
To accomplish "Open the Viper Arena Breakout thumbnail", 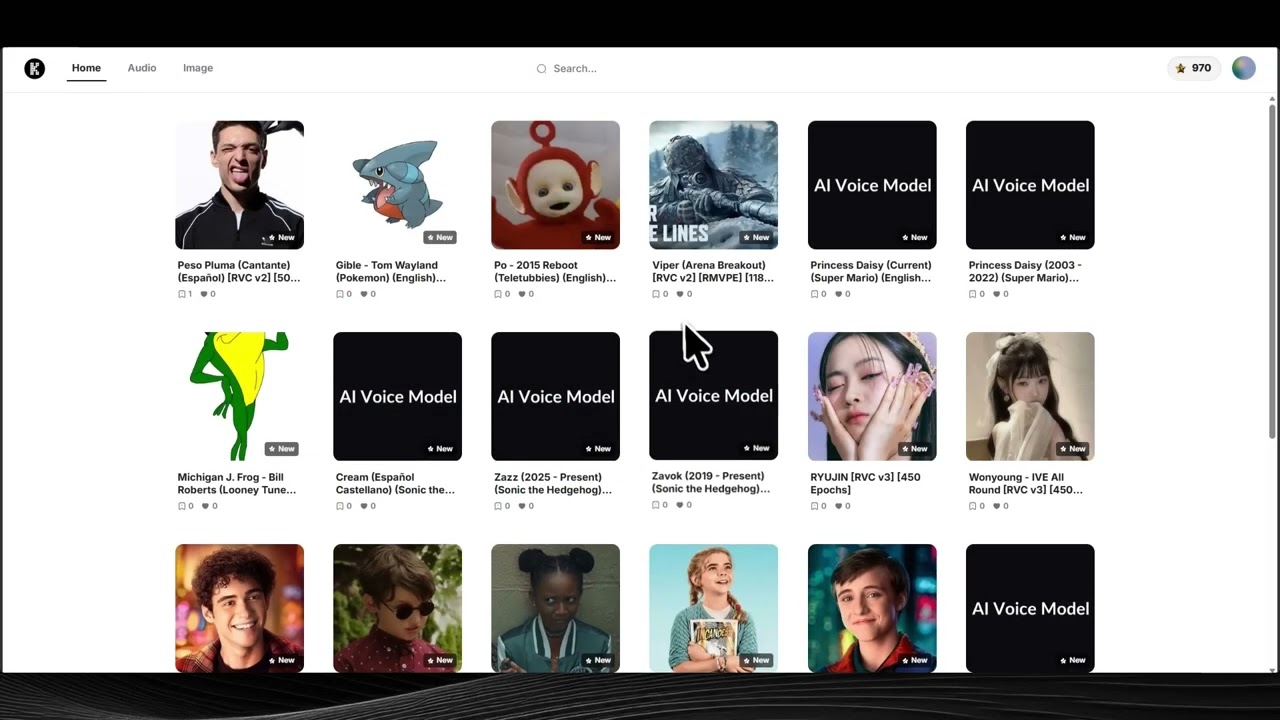I will tap(713, 185).
